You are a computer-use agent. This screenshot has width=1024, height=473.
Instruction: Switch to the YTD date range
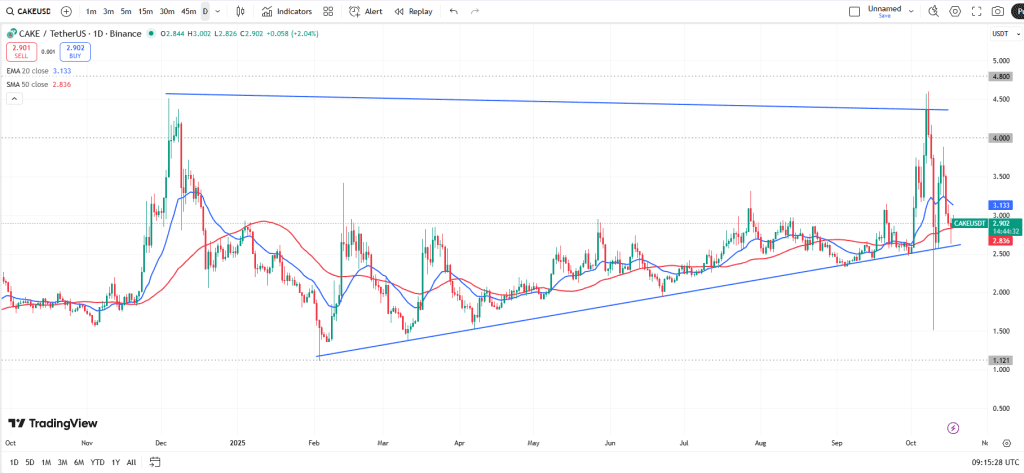click(x=97, y=462)
